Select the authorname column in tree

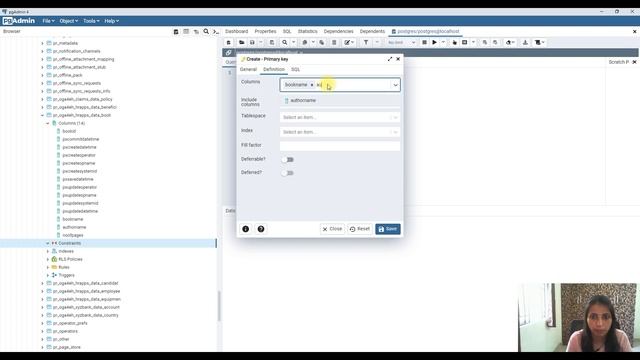coord(74,227)
